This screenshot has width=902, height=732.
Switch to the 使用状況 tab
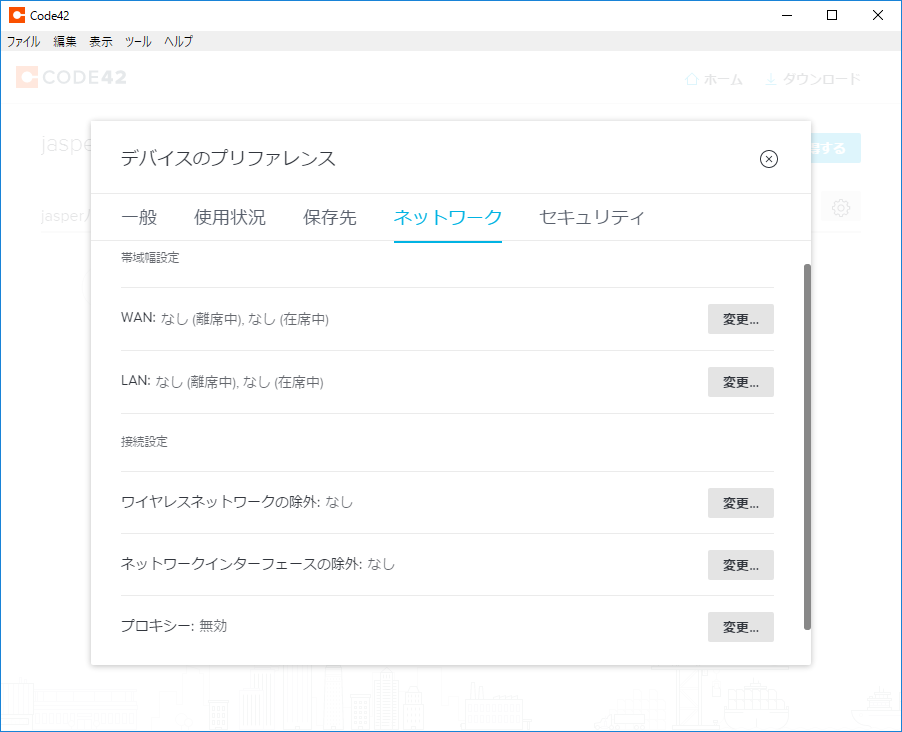[230, 217]
